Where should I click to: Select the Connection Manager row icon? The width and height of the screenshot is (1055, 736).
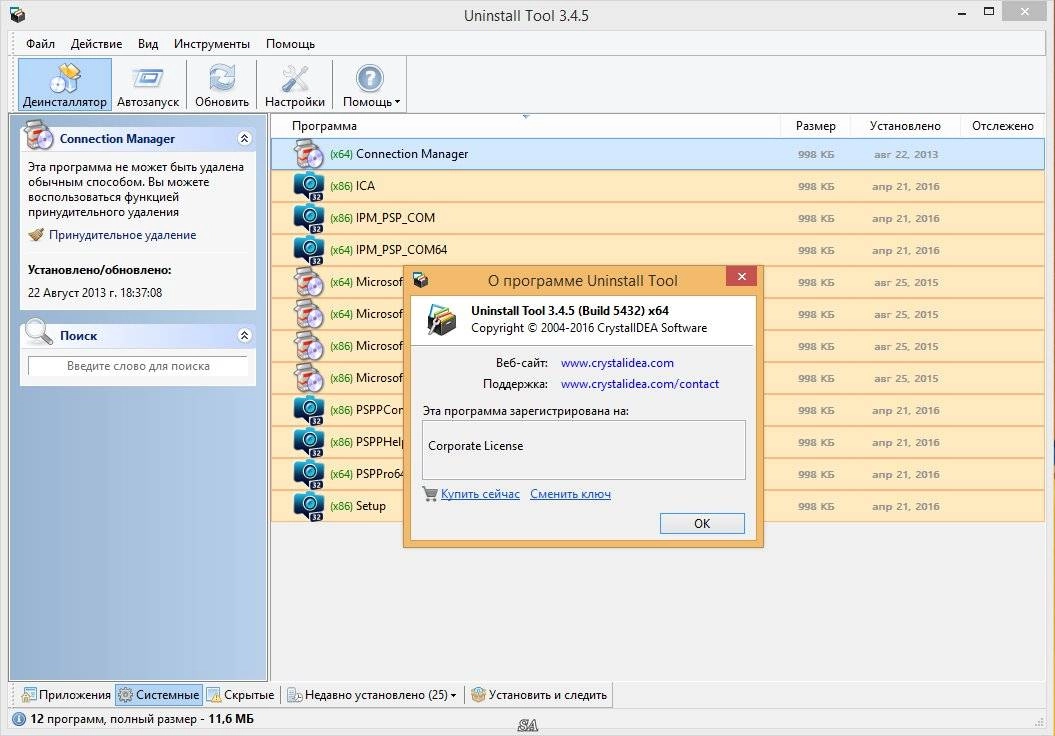[x=309, y=154]
